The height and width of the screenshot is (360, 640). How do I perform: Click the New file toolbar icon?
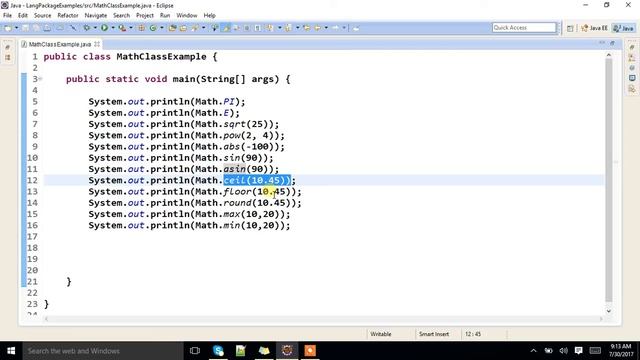click(x=8, y=28)
